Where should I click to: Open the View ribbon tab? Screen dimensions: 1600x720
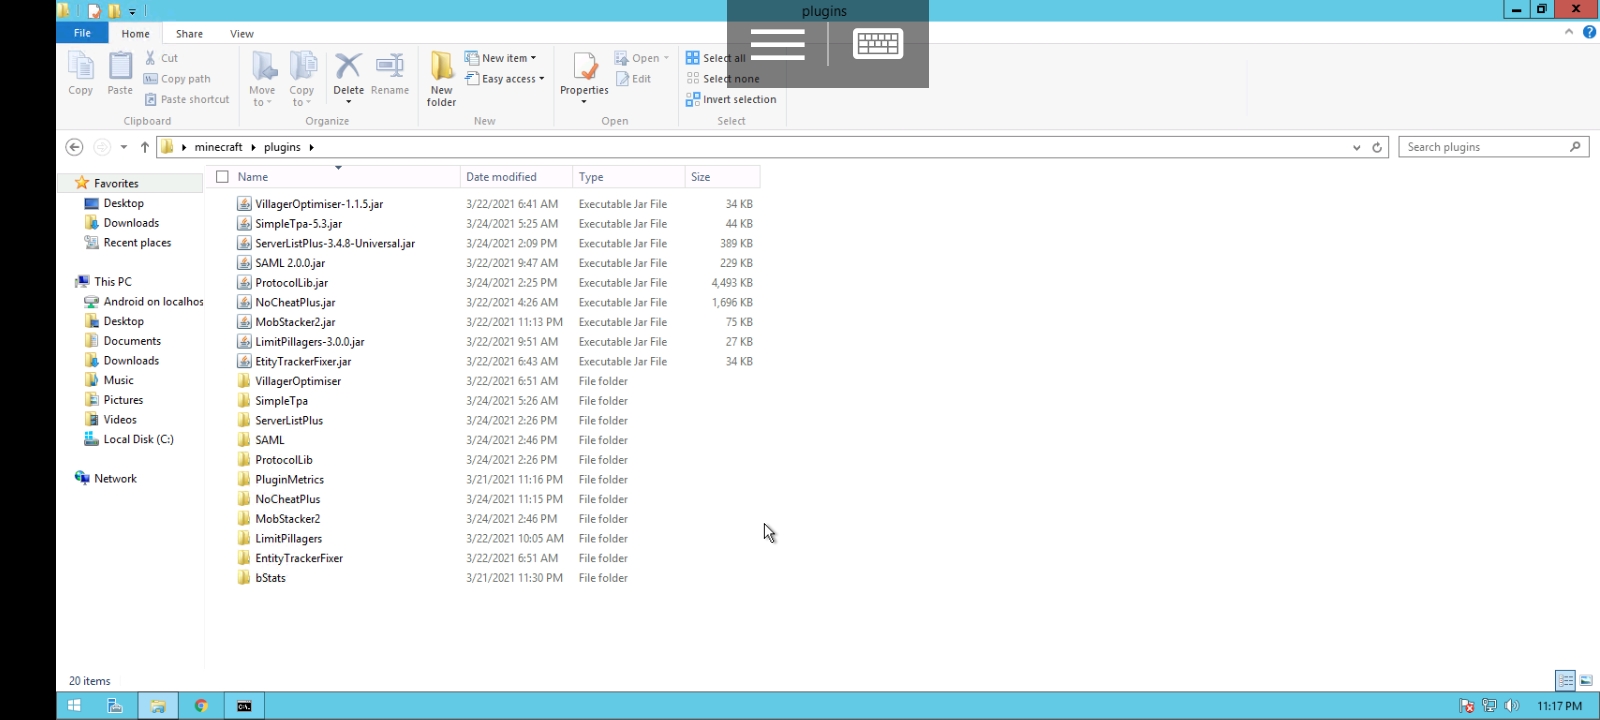[x=242, y=34]
